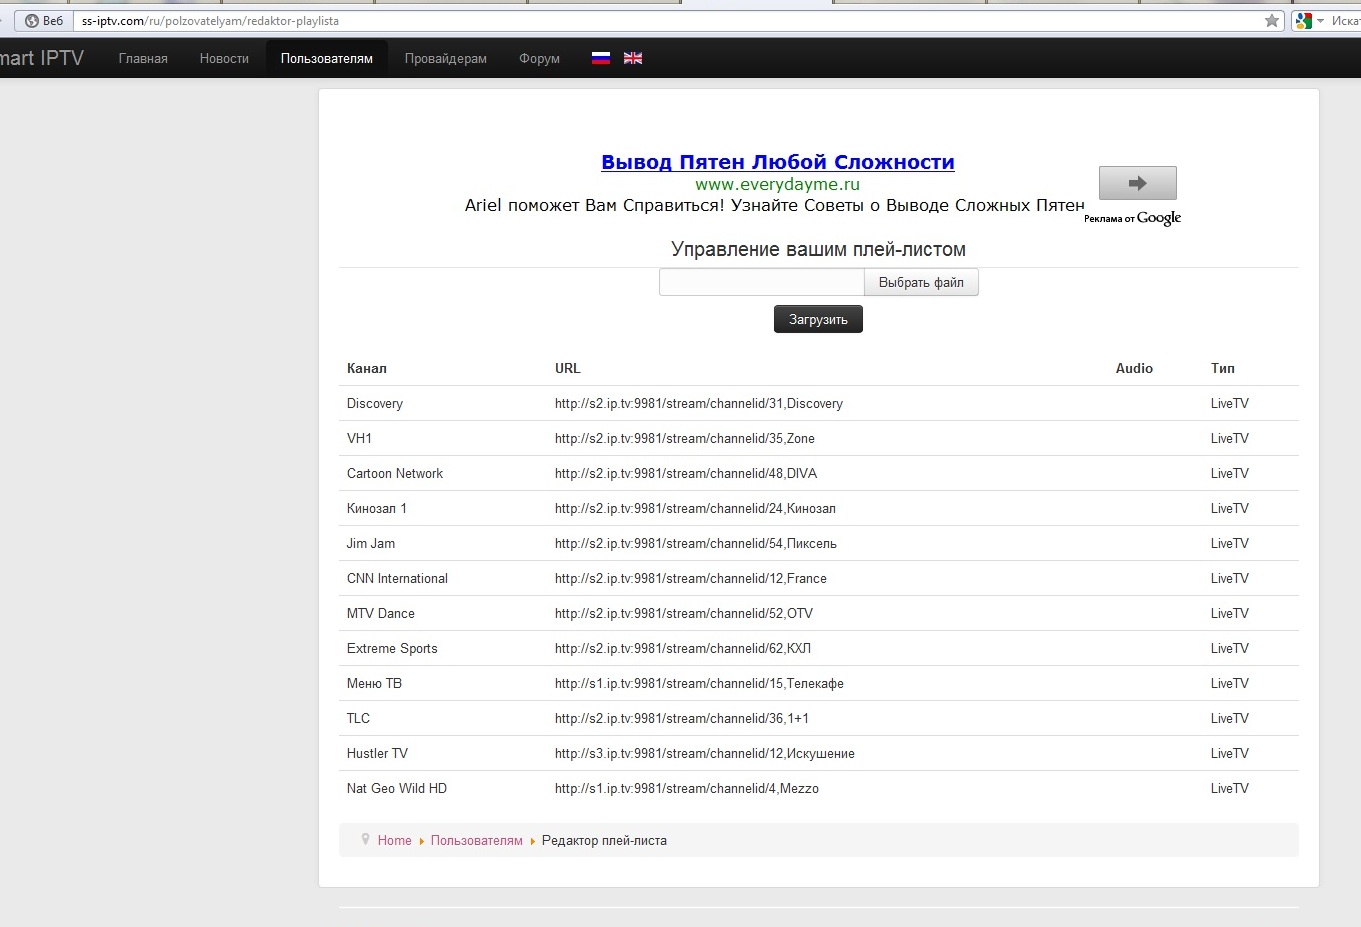The height and width of the screenshot is (927, 1361).
Task: Click URL ending channelid/15,Телекафе
Action: click(x=699, y=683)
